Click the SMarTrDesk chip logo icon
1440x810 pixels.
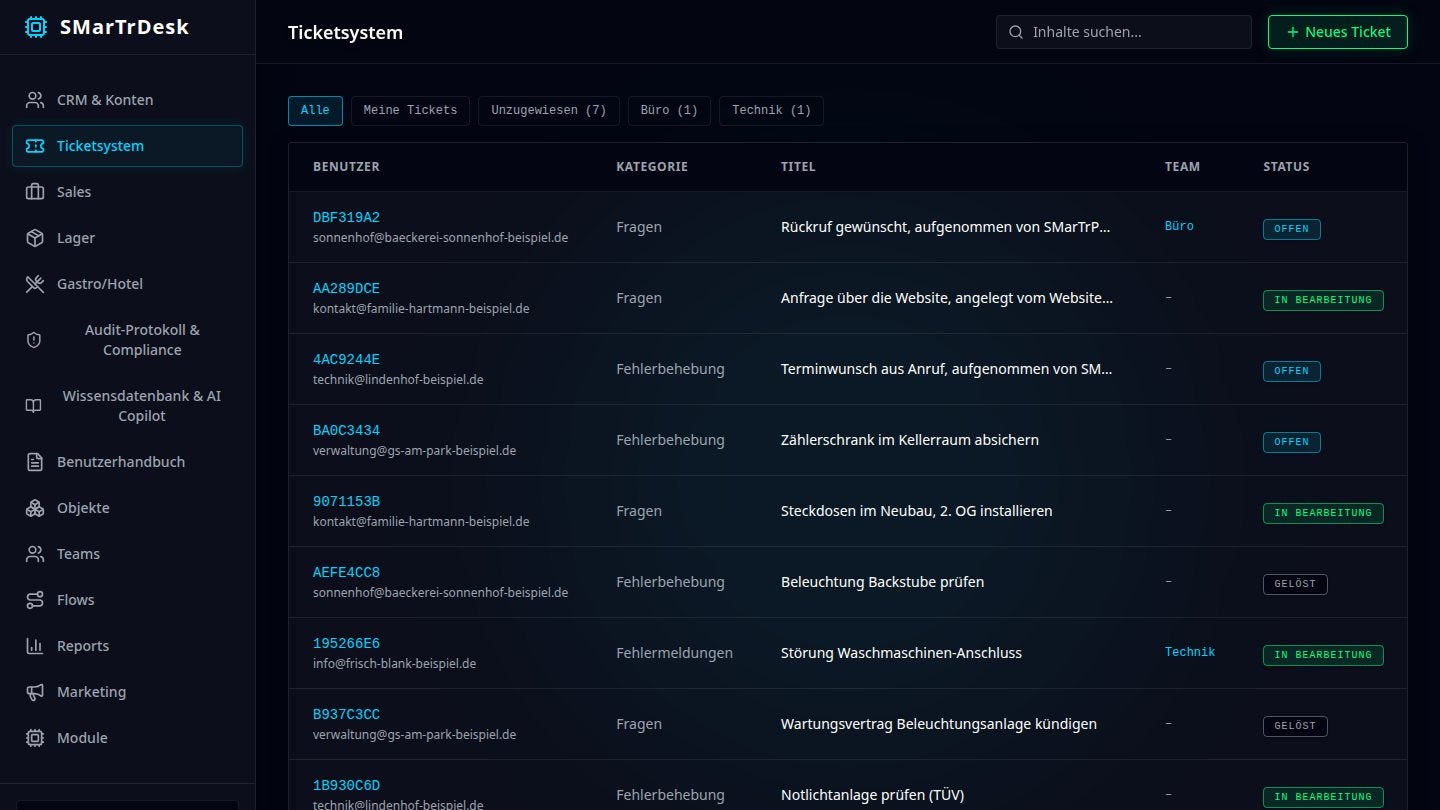[x=36, y=27]
